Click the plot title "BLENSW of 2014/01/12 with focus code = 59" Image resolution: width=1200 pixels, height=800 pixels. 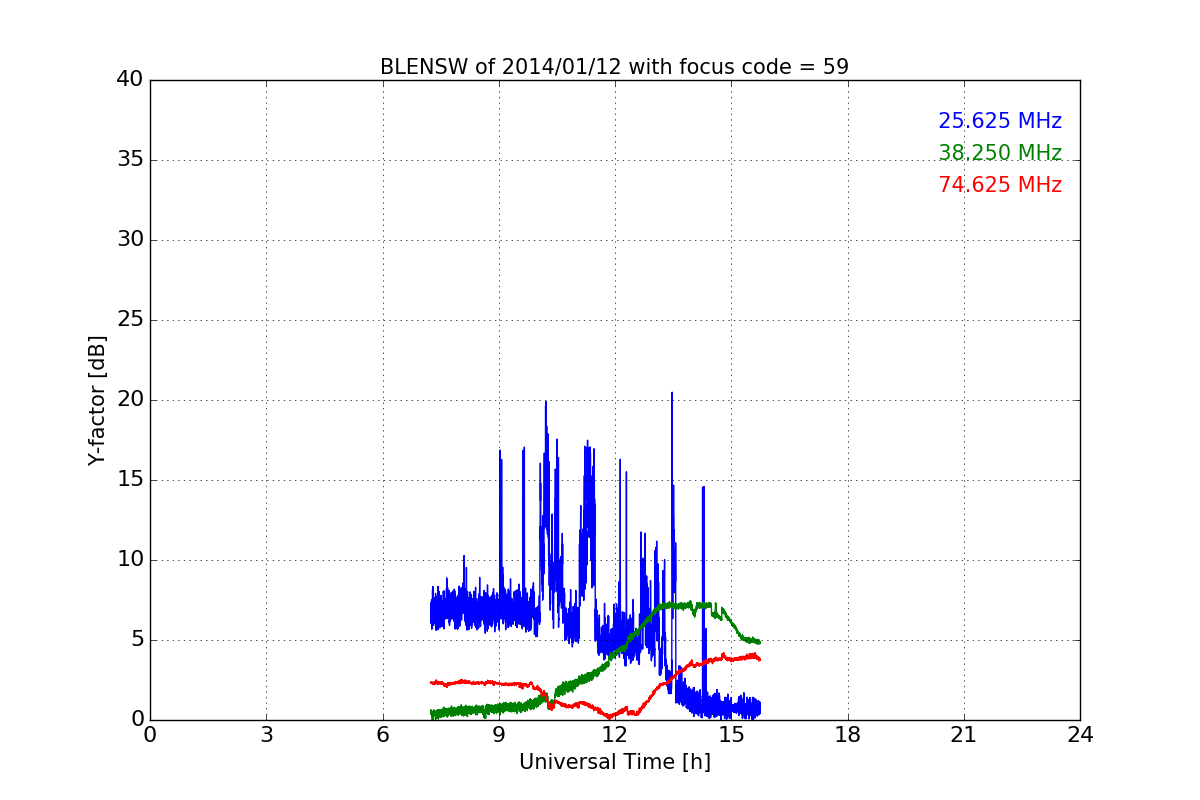[614, 67]
